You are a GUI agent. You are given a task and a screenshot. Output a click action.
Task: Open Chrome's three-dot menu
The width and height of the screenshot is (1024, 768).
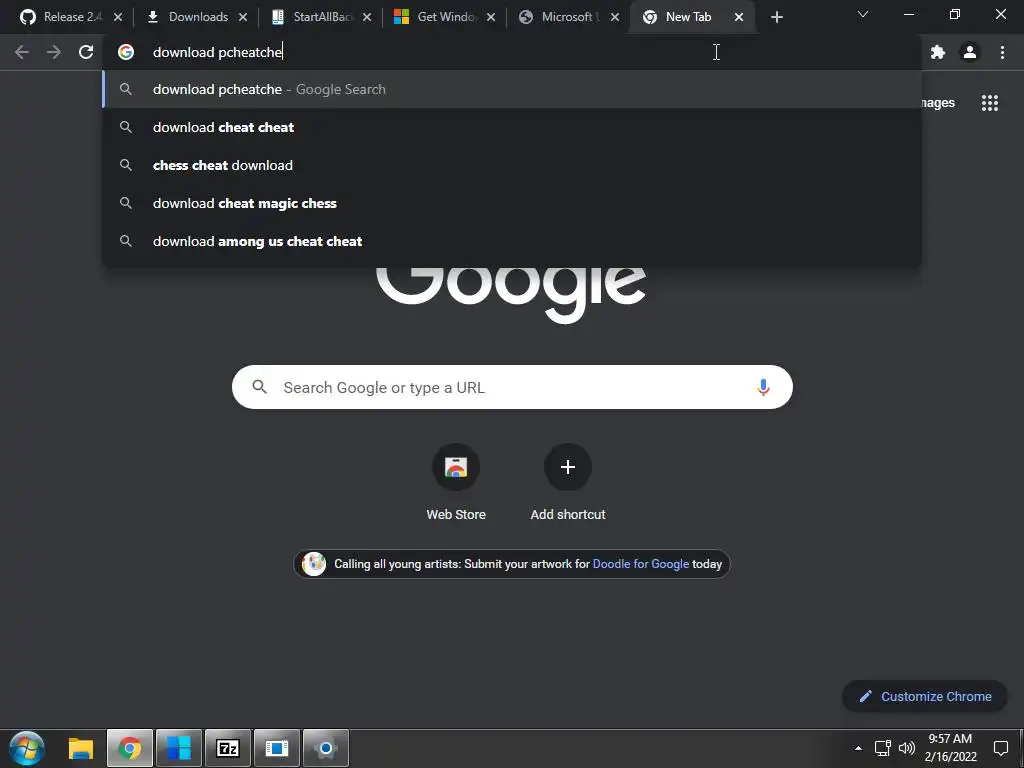pos(1002,52)
